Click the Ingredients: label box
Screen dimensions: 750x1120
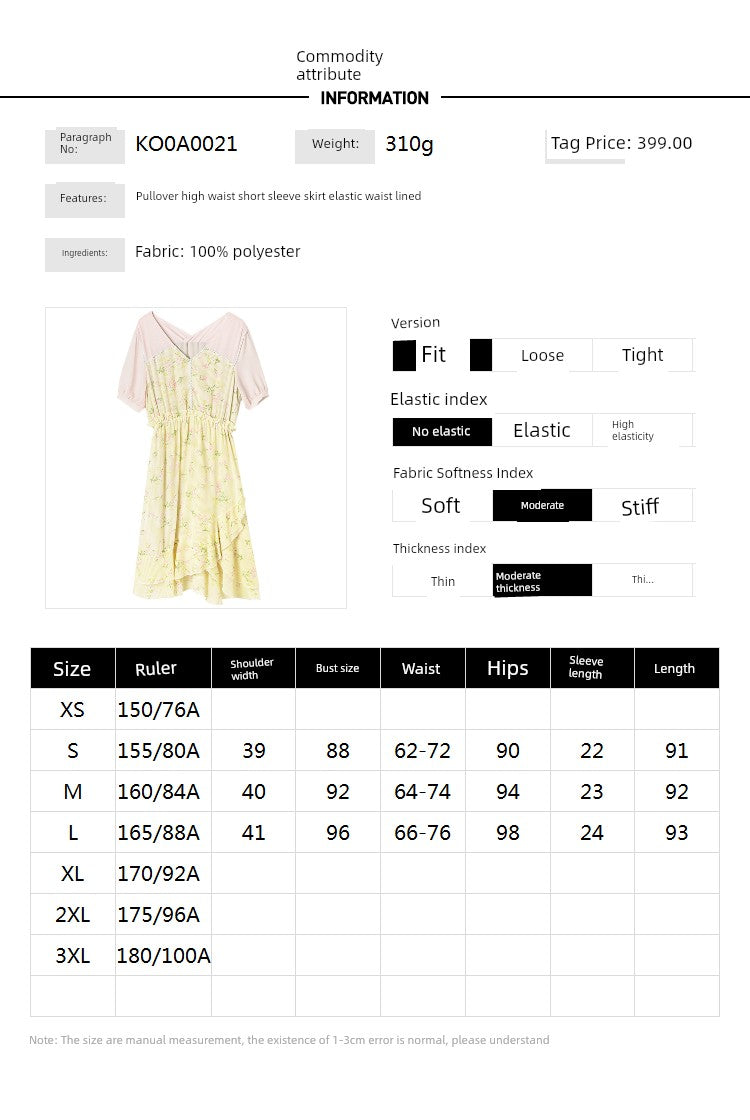click(x=84, y=254)
